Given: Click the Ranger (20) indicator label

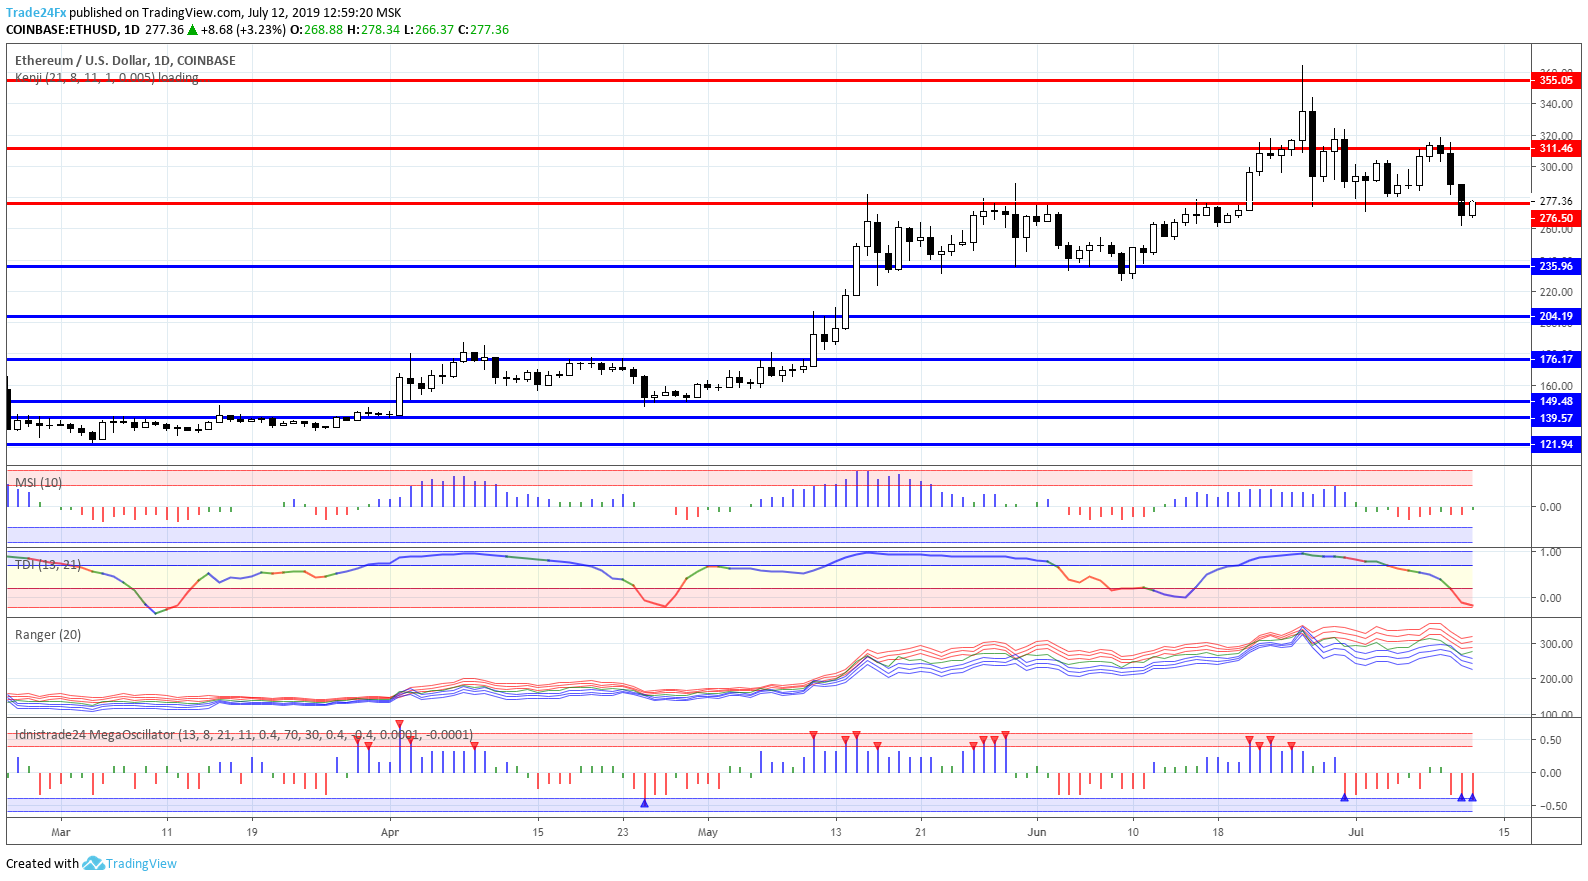Looking at the screenshot, I should click(48, 634).
